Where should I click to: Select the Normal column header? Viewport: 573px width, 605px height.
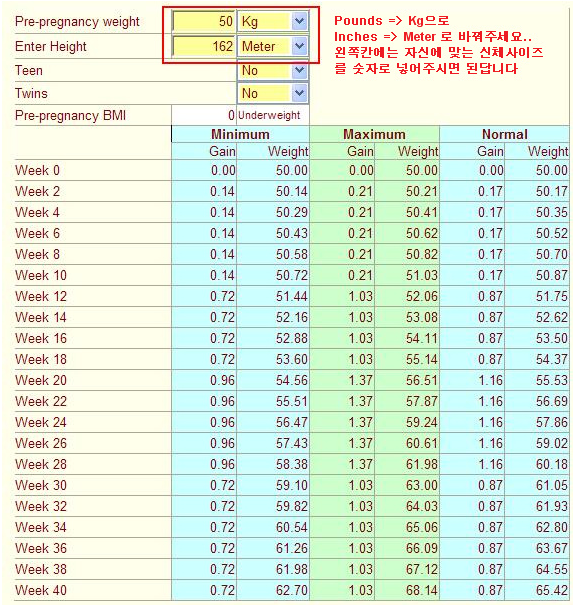click(505, 134)
